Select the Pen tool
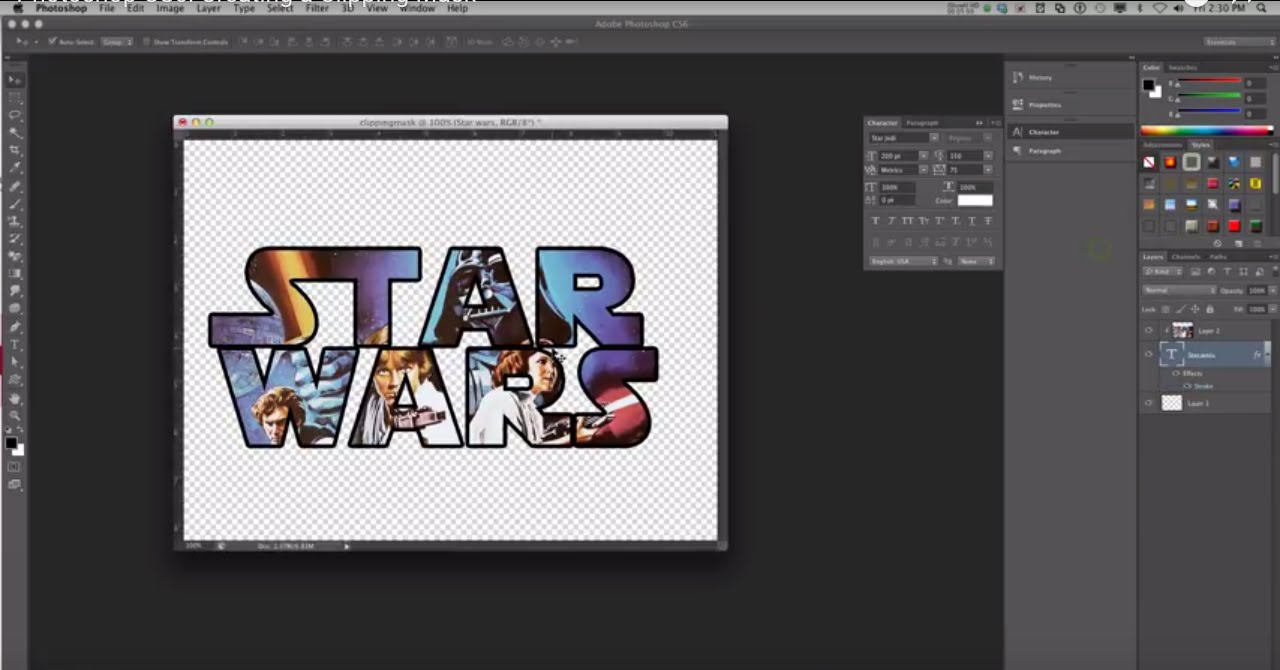The height and width of the screenshot is (670, 1280). (14, 327)
